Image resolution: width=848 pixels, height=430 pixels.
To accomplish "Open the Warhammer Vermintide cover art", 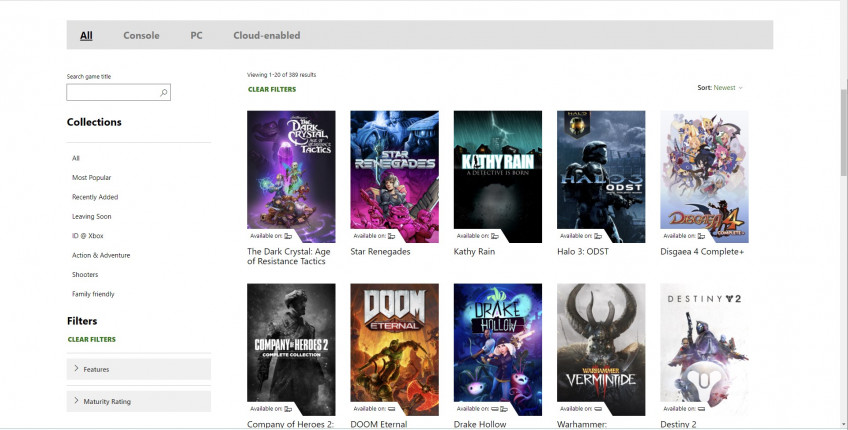I will tap(601, 350).
